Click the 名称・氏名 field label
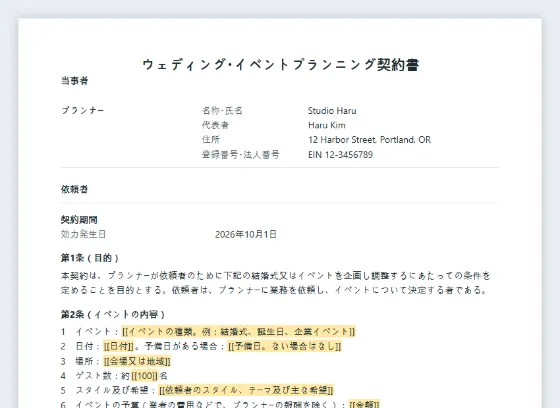 click(222, 111)
